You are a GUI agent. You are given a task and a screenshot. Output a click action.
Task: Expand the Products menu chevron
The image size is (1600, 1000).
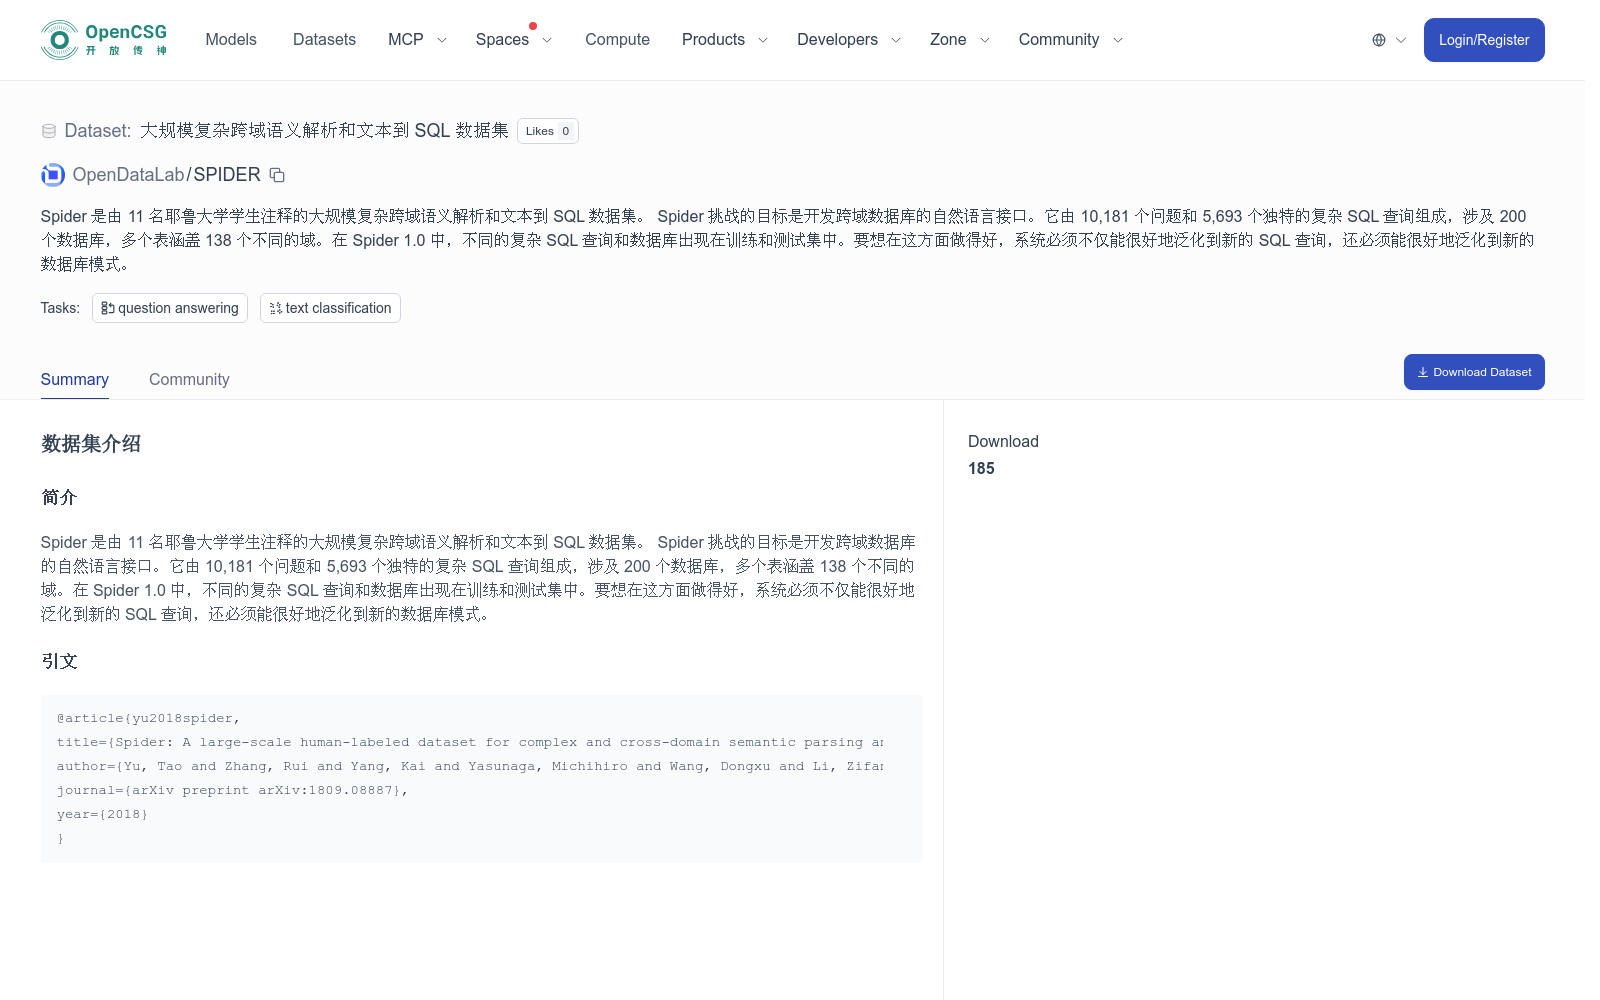click(x=763, y=40)
